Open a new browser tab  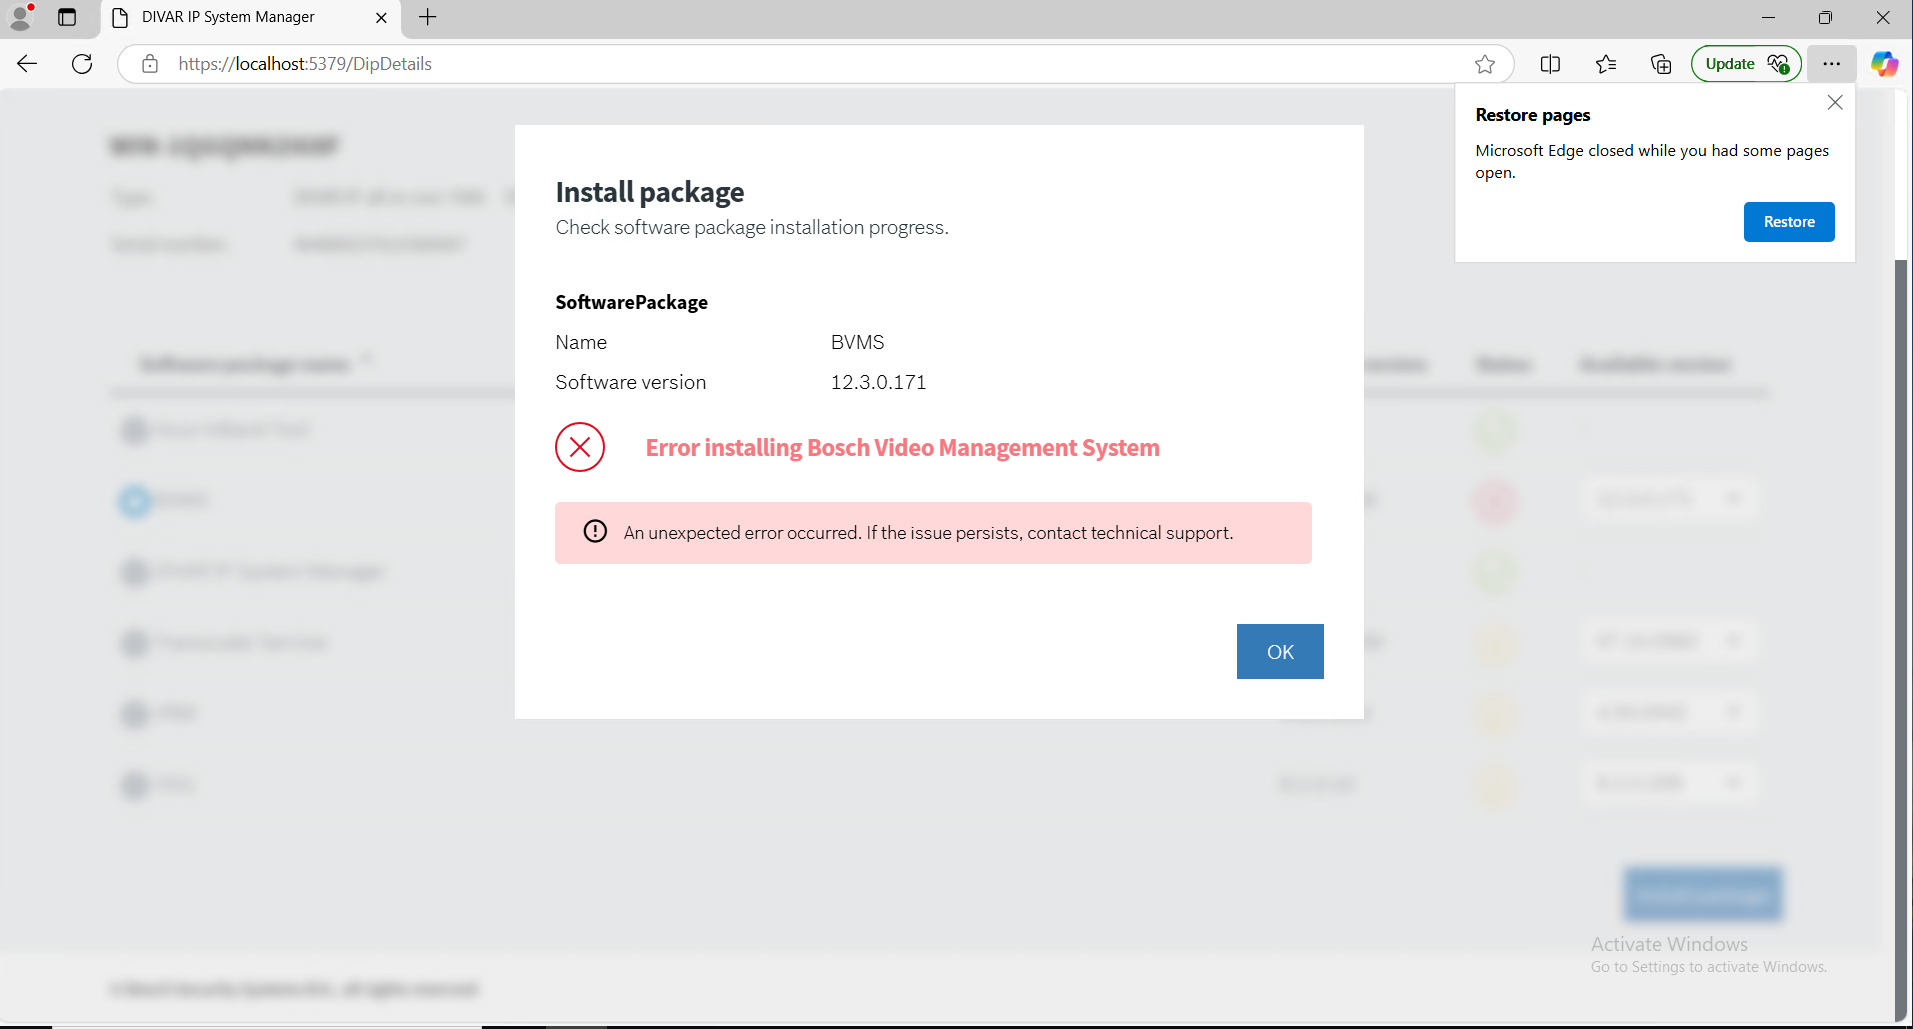(x=428, y=17)
